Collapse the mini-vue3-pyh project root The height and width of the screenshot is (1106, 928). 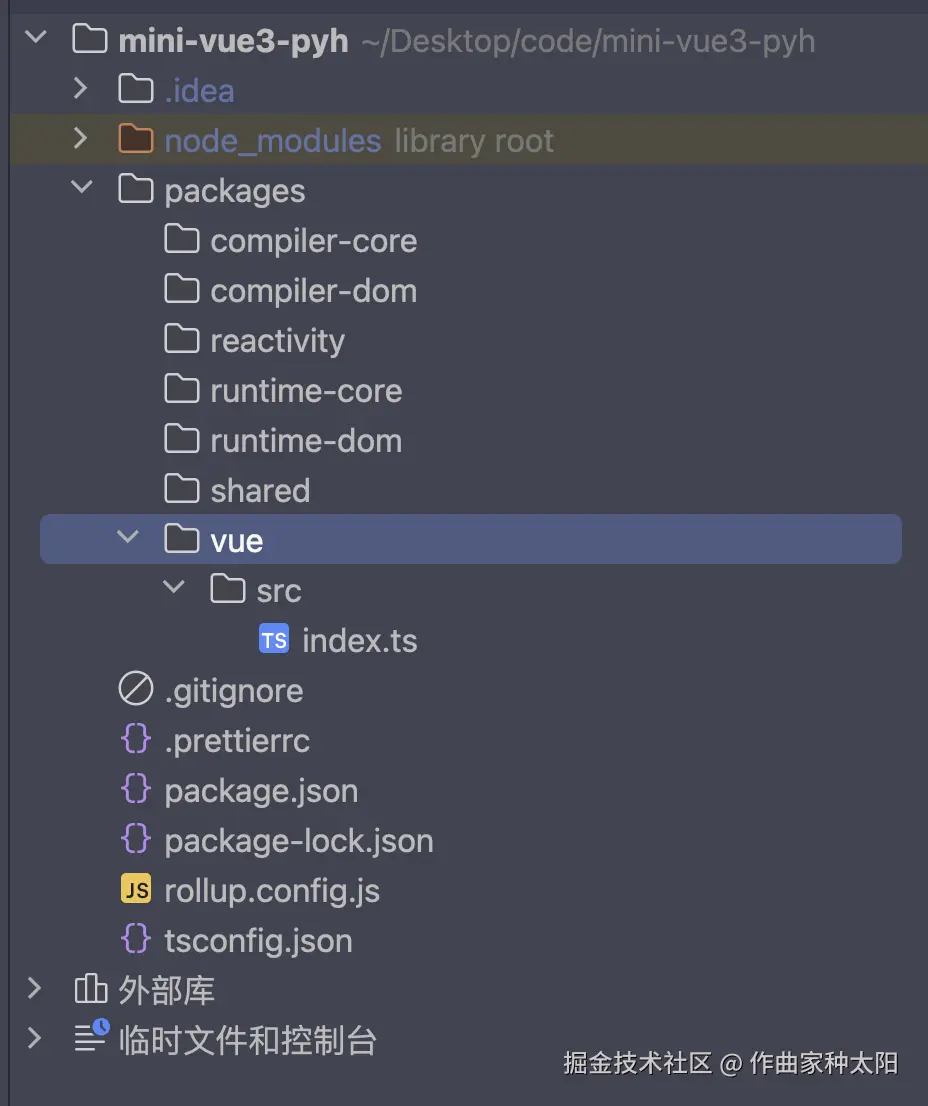[x=35, y=39]
